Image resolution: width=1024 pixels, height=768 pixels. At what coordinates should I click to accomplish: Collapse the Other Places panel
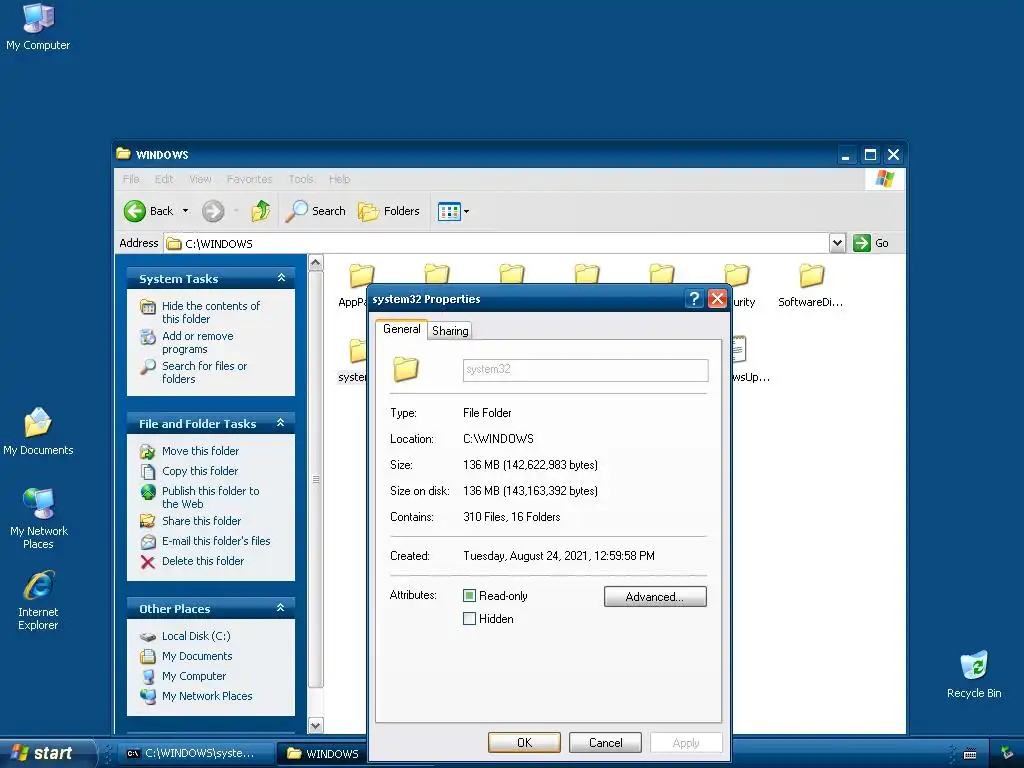[281, 608]
